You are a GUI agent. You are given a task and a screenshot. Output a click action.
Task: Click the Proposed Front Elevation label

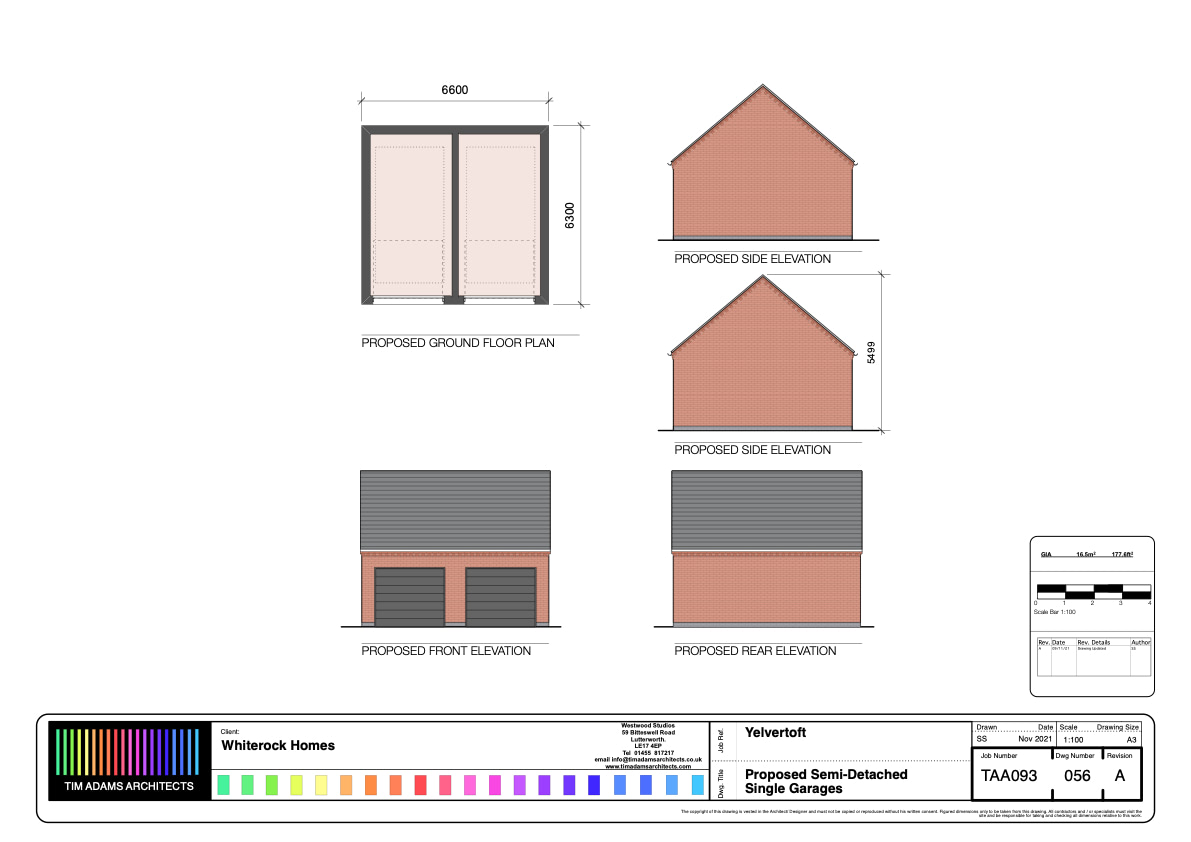[x=446, y=651]
